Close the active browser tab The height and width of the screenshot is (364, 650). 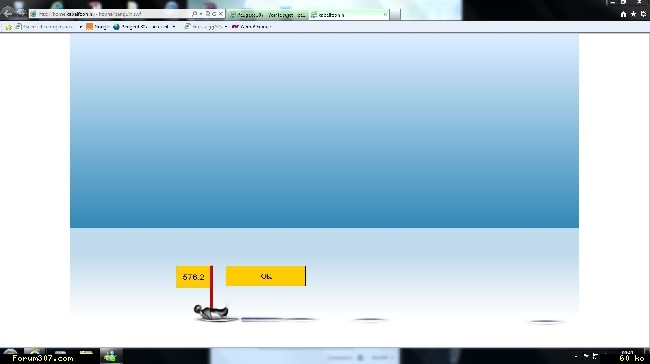click(385, 15)
